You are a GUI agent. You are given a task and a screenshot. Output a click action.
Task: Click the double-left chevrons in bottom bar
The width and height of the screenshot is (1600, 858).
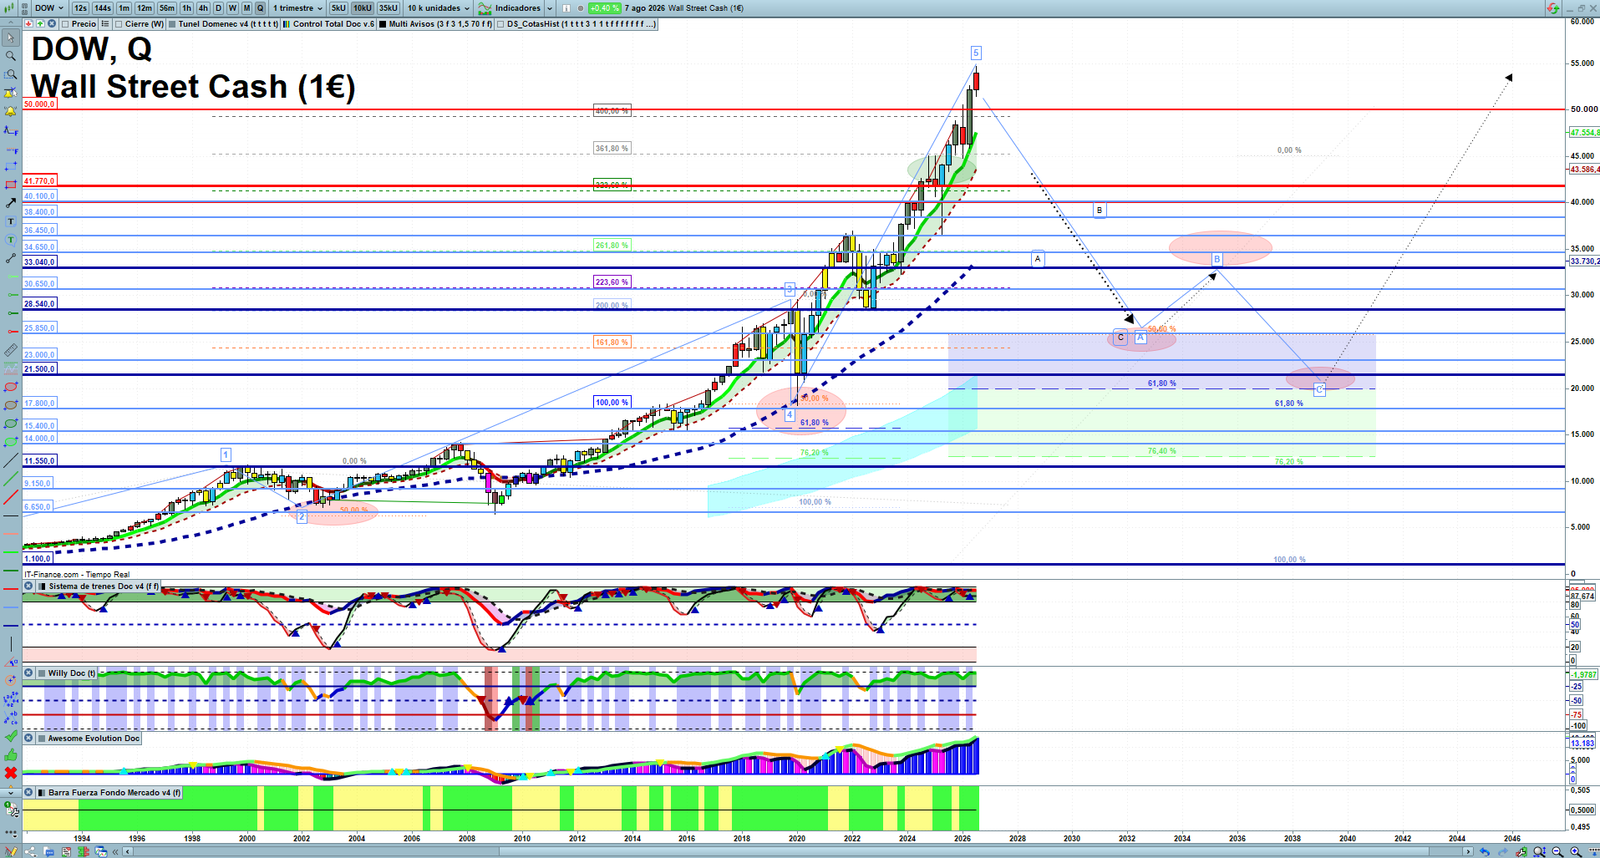(115, 852)
